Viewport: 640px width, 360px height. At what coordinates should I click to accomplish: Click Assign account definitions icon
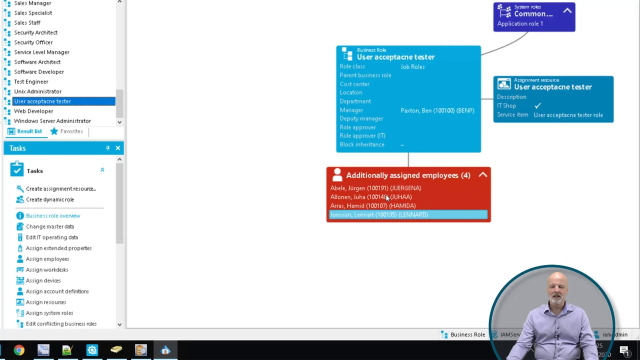(20, 291)
